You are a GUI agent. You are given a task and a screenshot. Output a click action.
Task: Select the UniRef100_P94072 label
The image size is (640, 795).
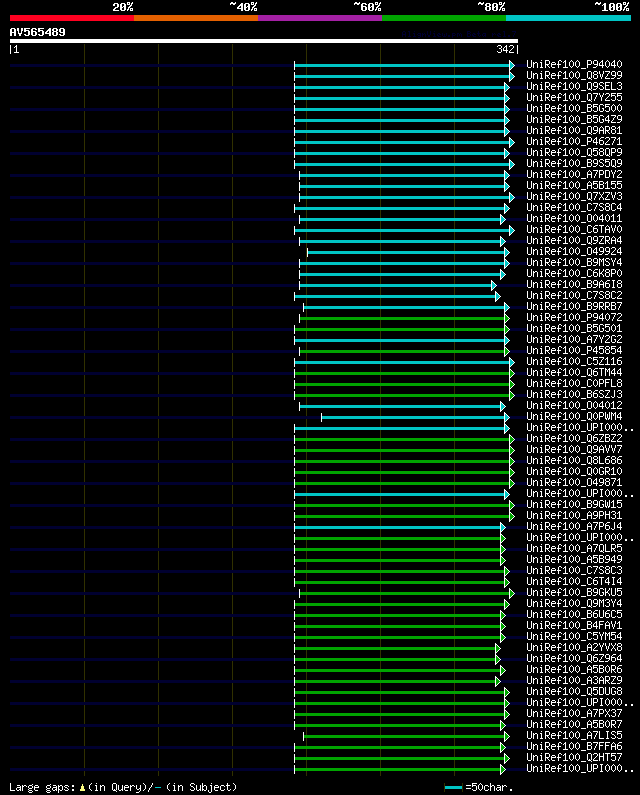point(574,317)
